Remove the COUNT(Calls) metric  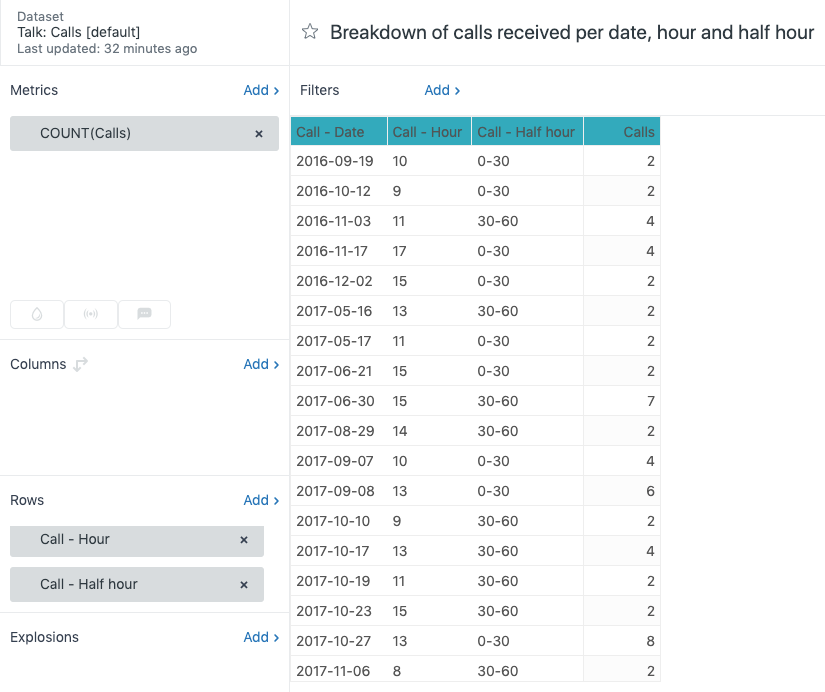[x=259, y=133]
